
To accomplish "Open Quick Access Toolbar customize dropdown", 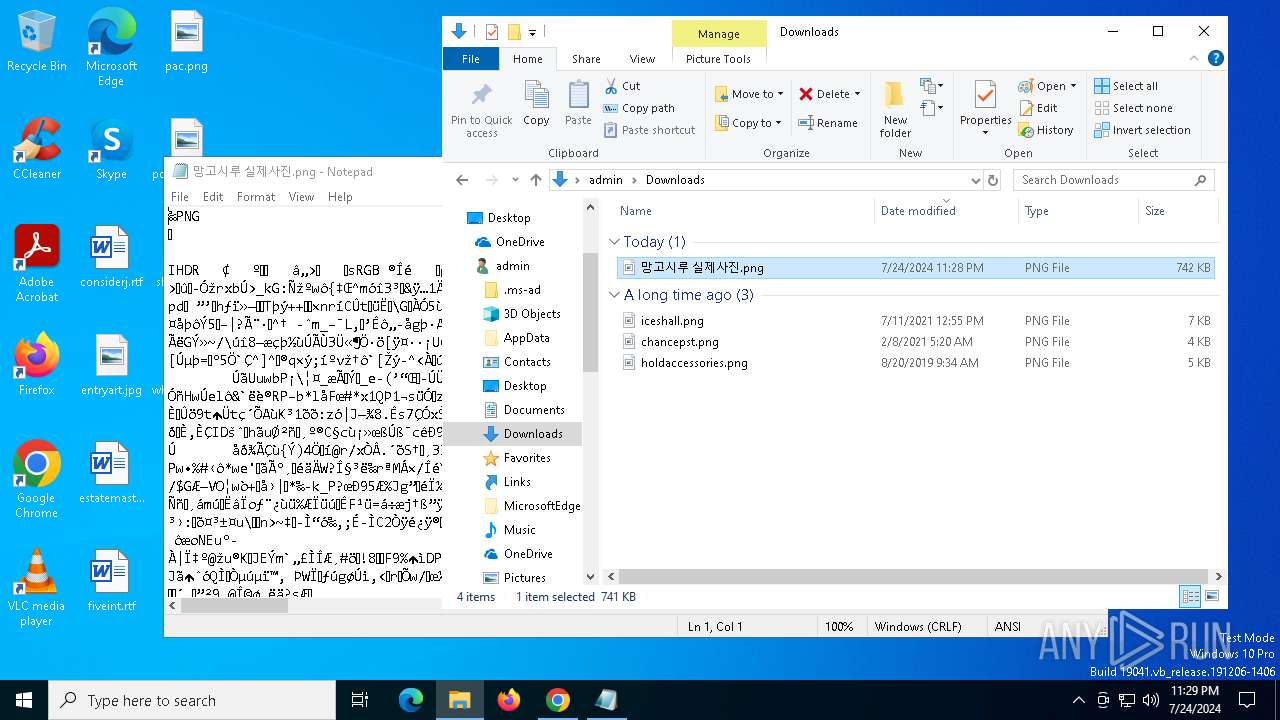I will (x=533, y=32).
